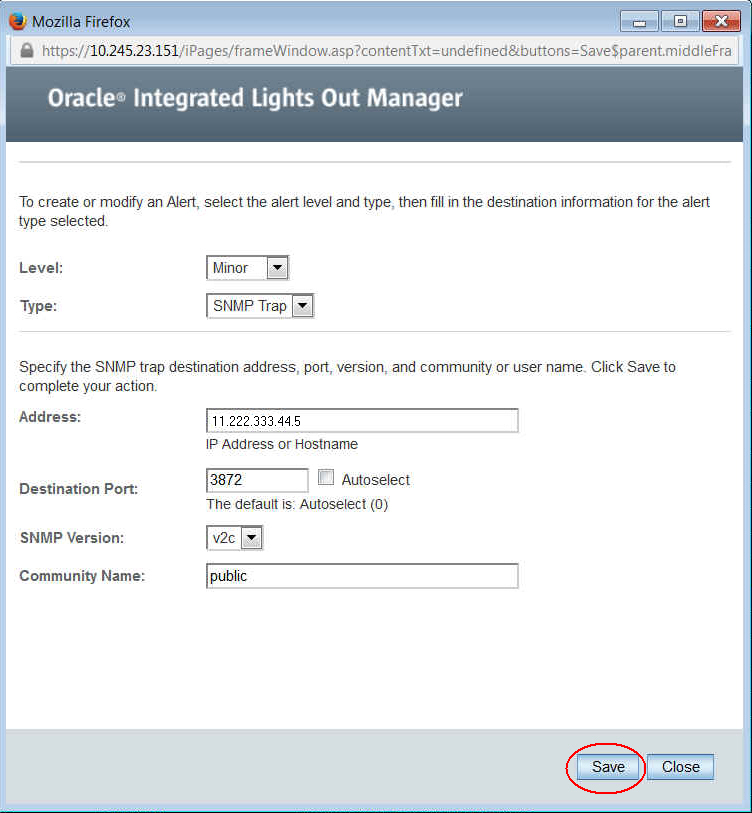Enable the Autoselect checkbox
Image resolution: width=752 pixels, height=813 pixels.
coord(326,477)
